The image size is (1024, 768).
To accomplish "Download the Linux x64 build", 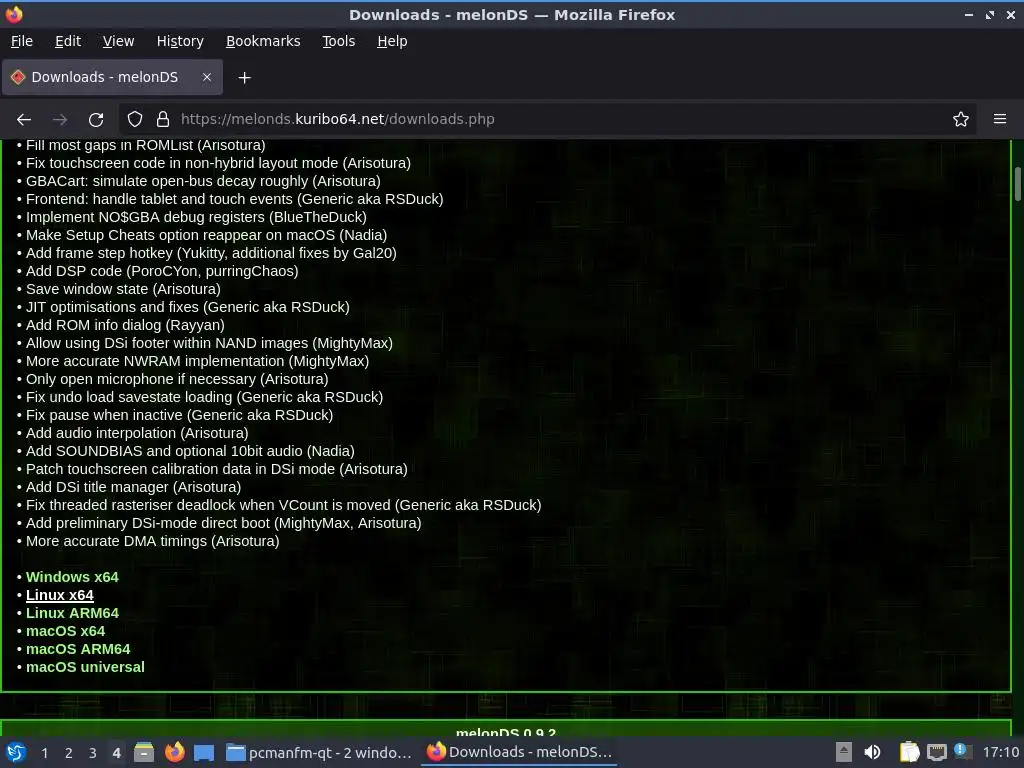I will pos(59,596).
